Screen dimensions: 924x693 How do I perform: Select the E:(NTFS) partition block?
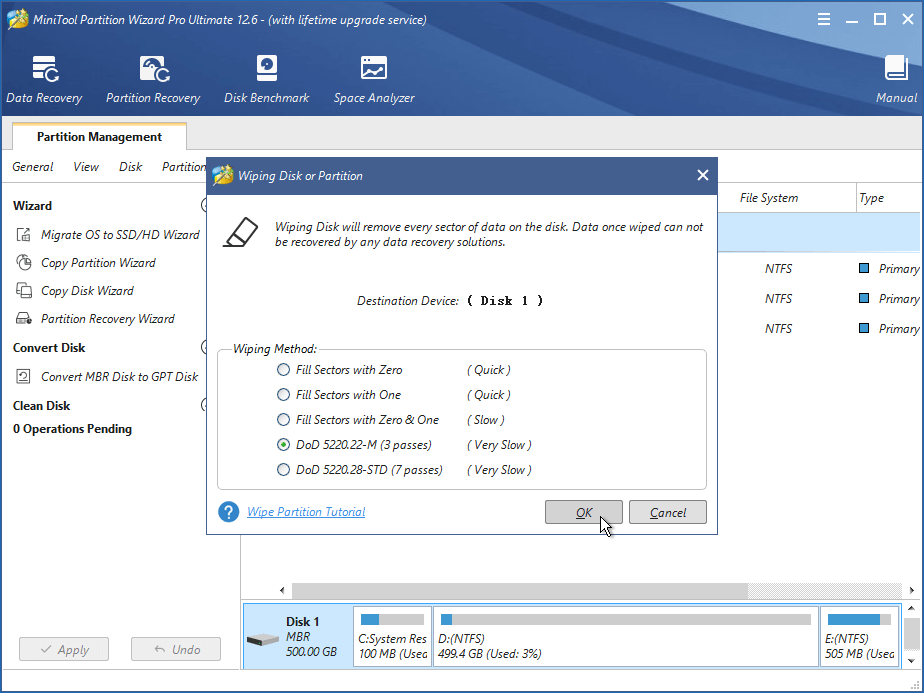coord(860,636)
